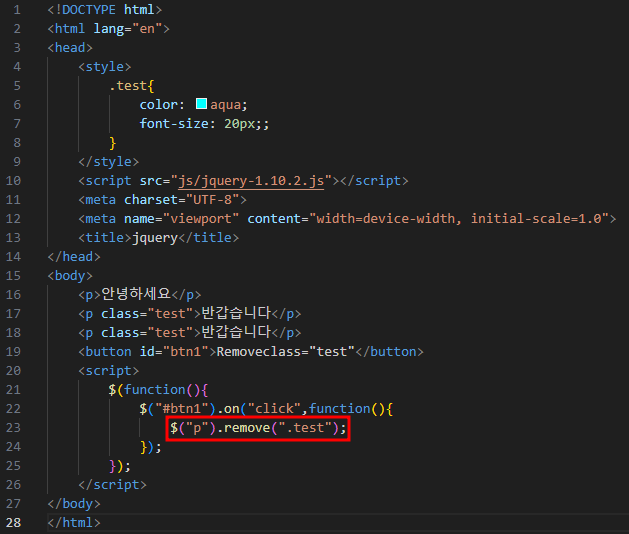Open the js/jquery-1.10.2.js script link
Image resolution: width=629 pixels, height=534 pixels.
(251, 181)
